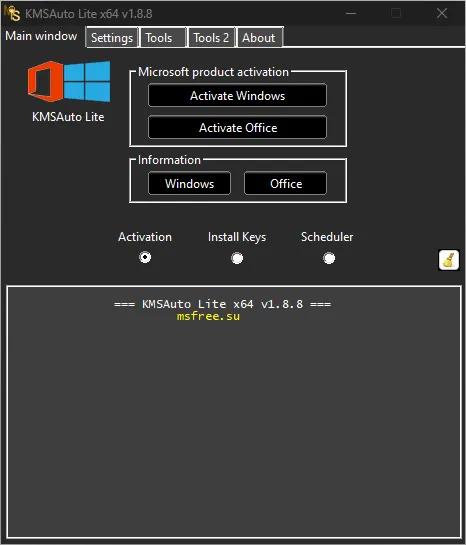Open the Tools tab
Viewport: 466px width, 545px height.
(163, 38)
